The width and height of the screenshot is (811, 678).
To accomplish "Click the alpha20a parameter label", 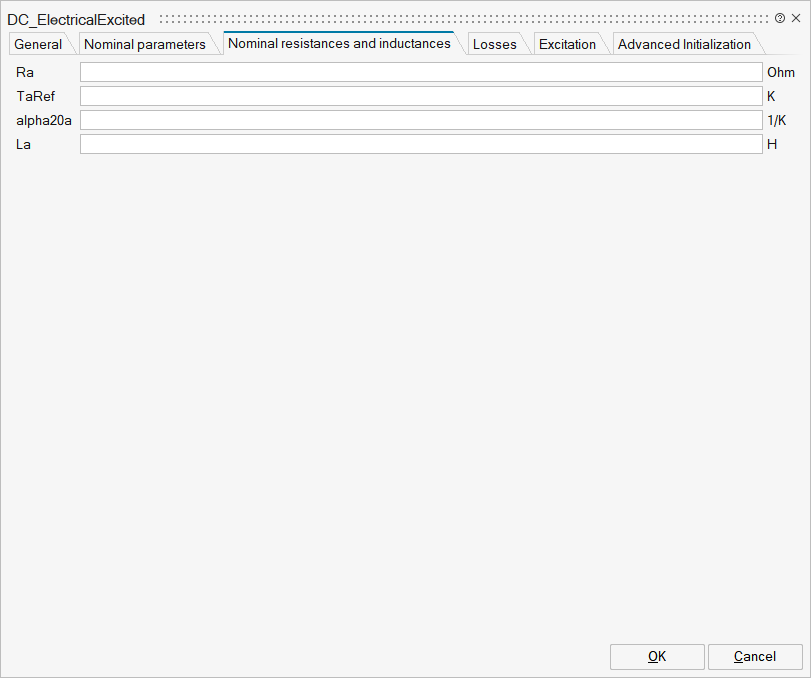I will click(x=44, y=120).
